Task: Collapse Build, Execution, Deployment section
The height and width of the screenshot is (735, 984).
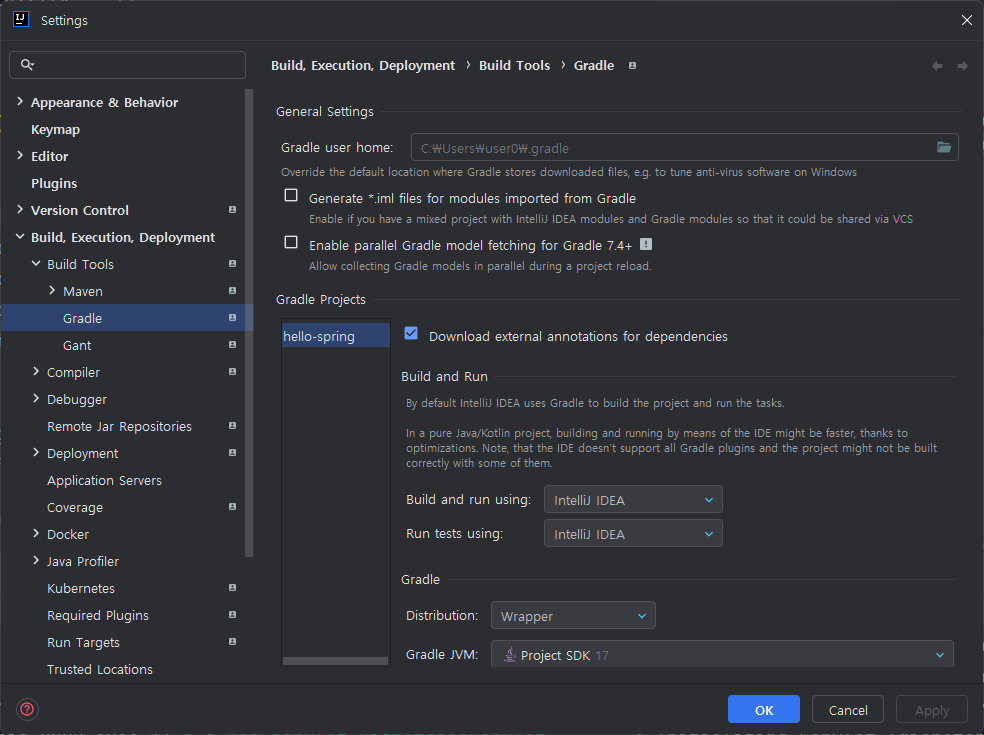Action: tap(20, 237)
